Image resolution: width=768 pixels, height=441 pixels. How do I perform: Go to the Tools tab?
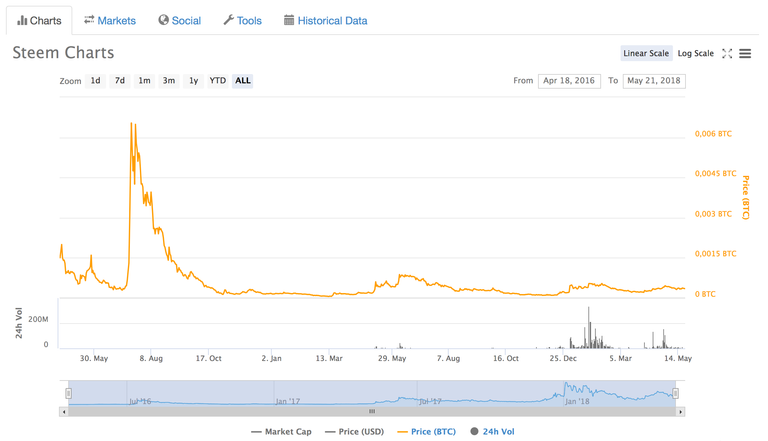[243, 21]
